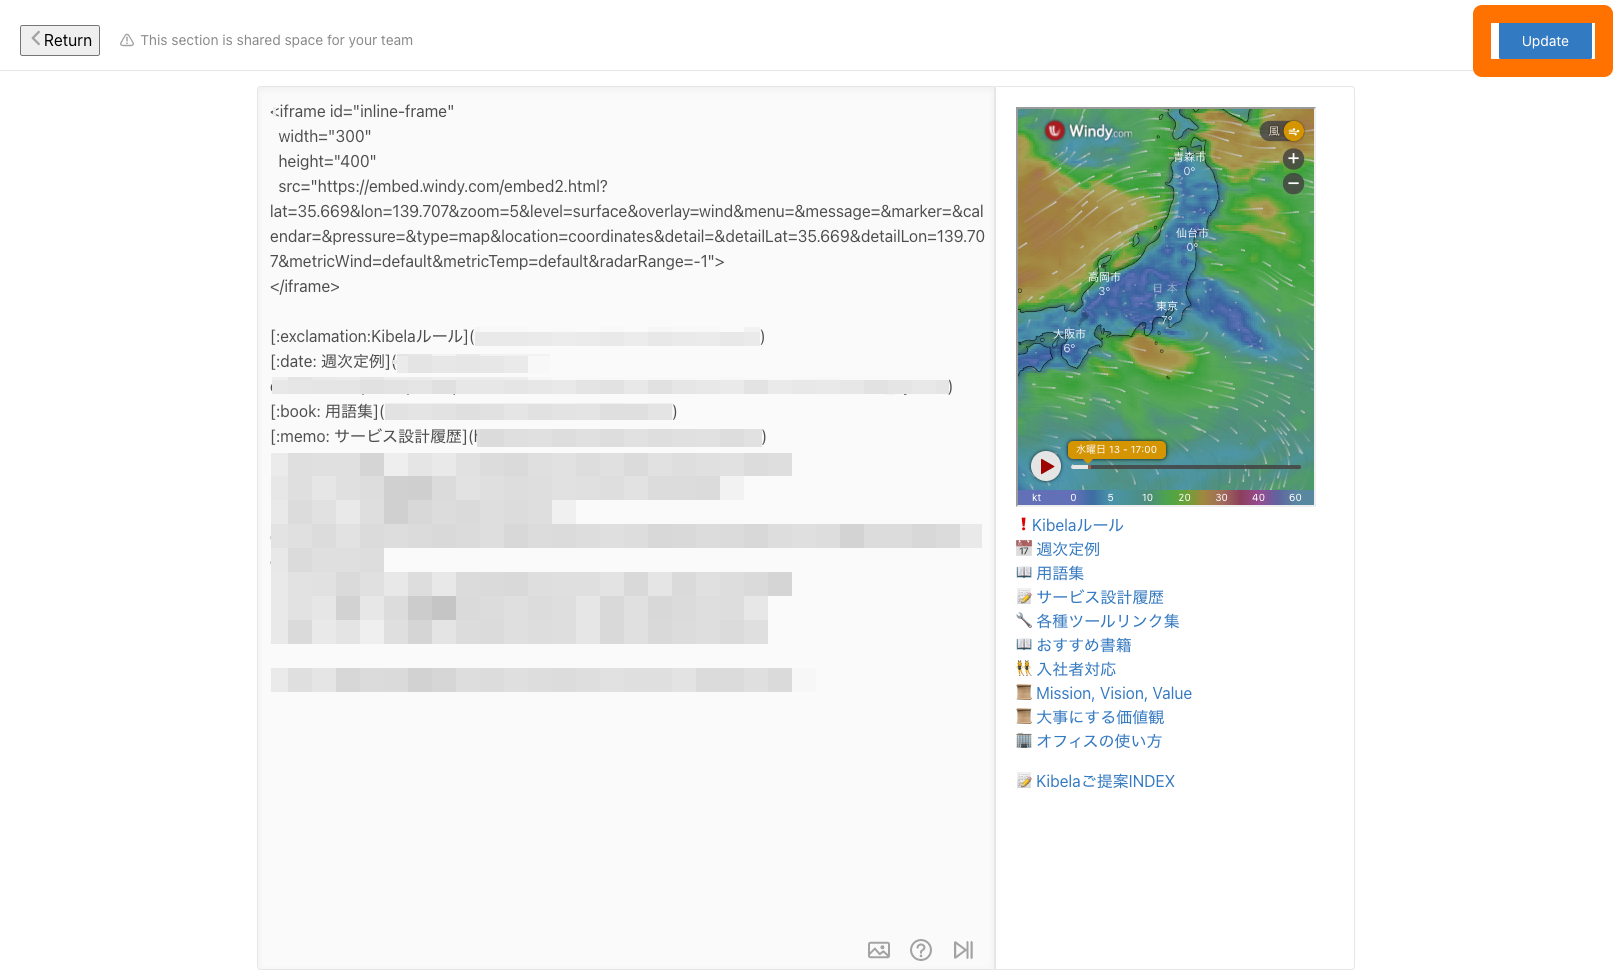
Task: Insert an image via the picture icon
Action: [878, 950]
